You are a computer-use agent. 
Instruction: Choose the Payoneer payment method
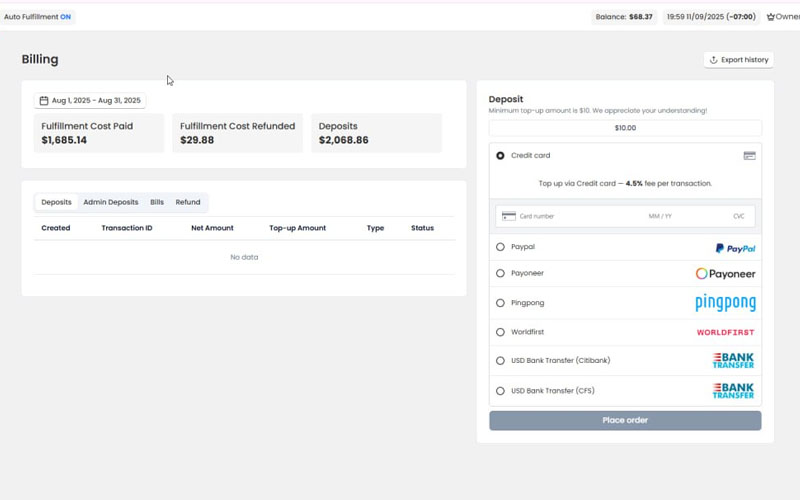click(x=500, y=273)
